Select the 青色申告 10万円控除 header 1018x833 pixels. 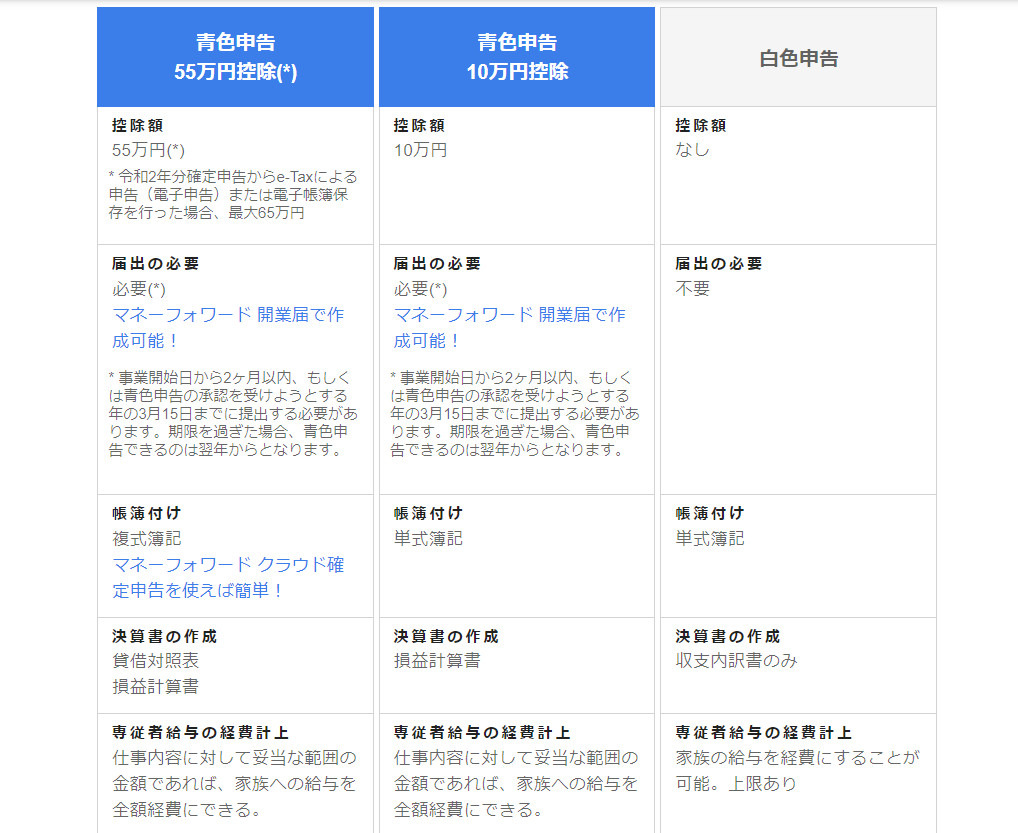coord(517,57)
